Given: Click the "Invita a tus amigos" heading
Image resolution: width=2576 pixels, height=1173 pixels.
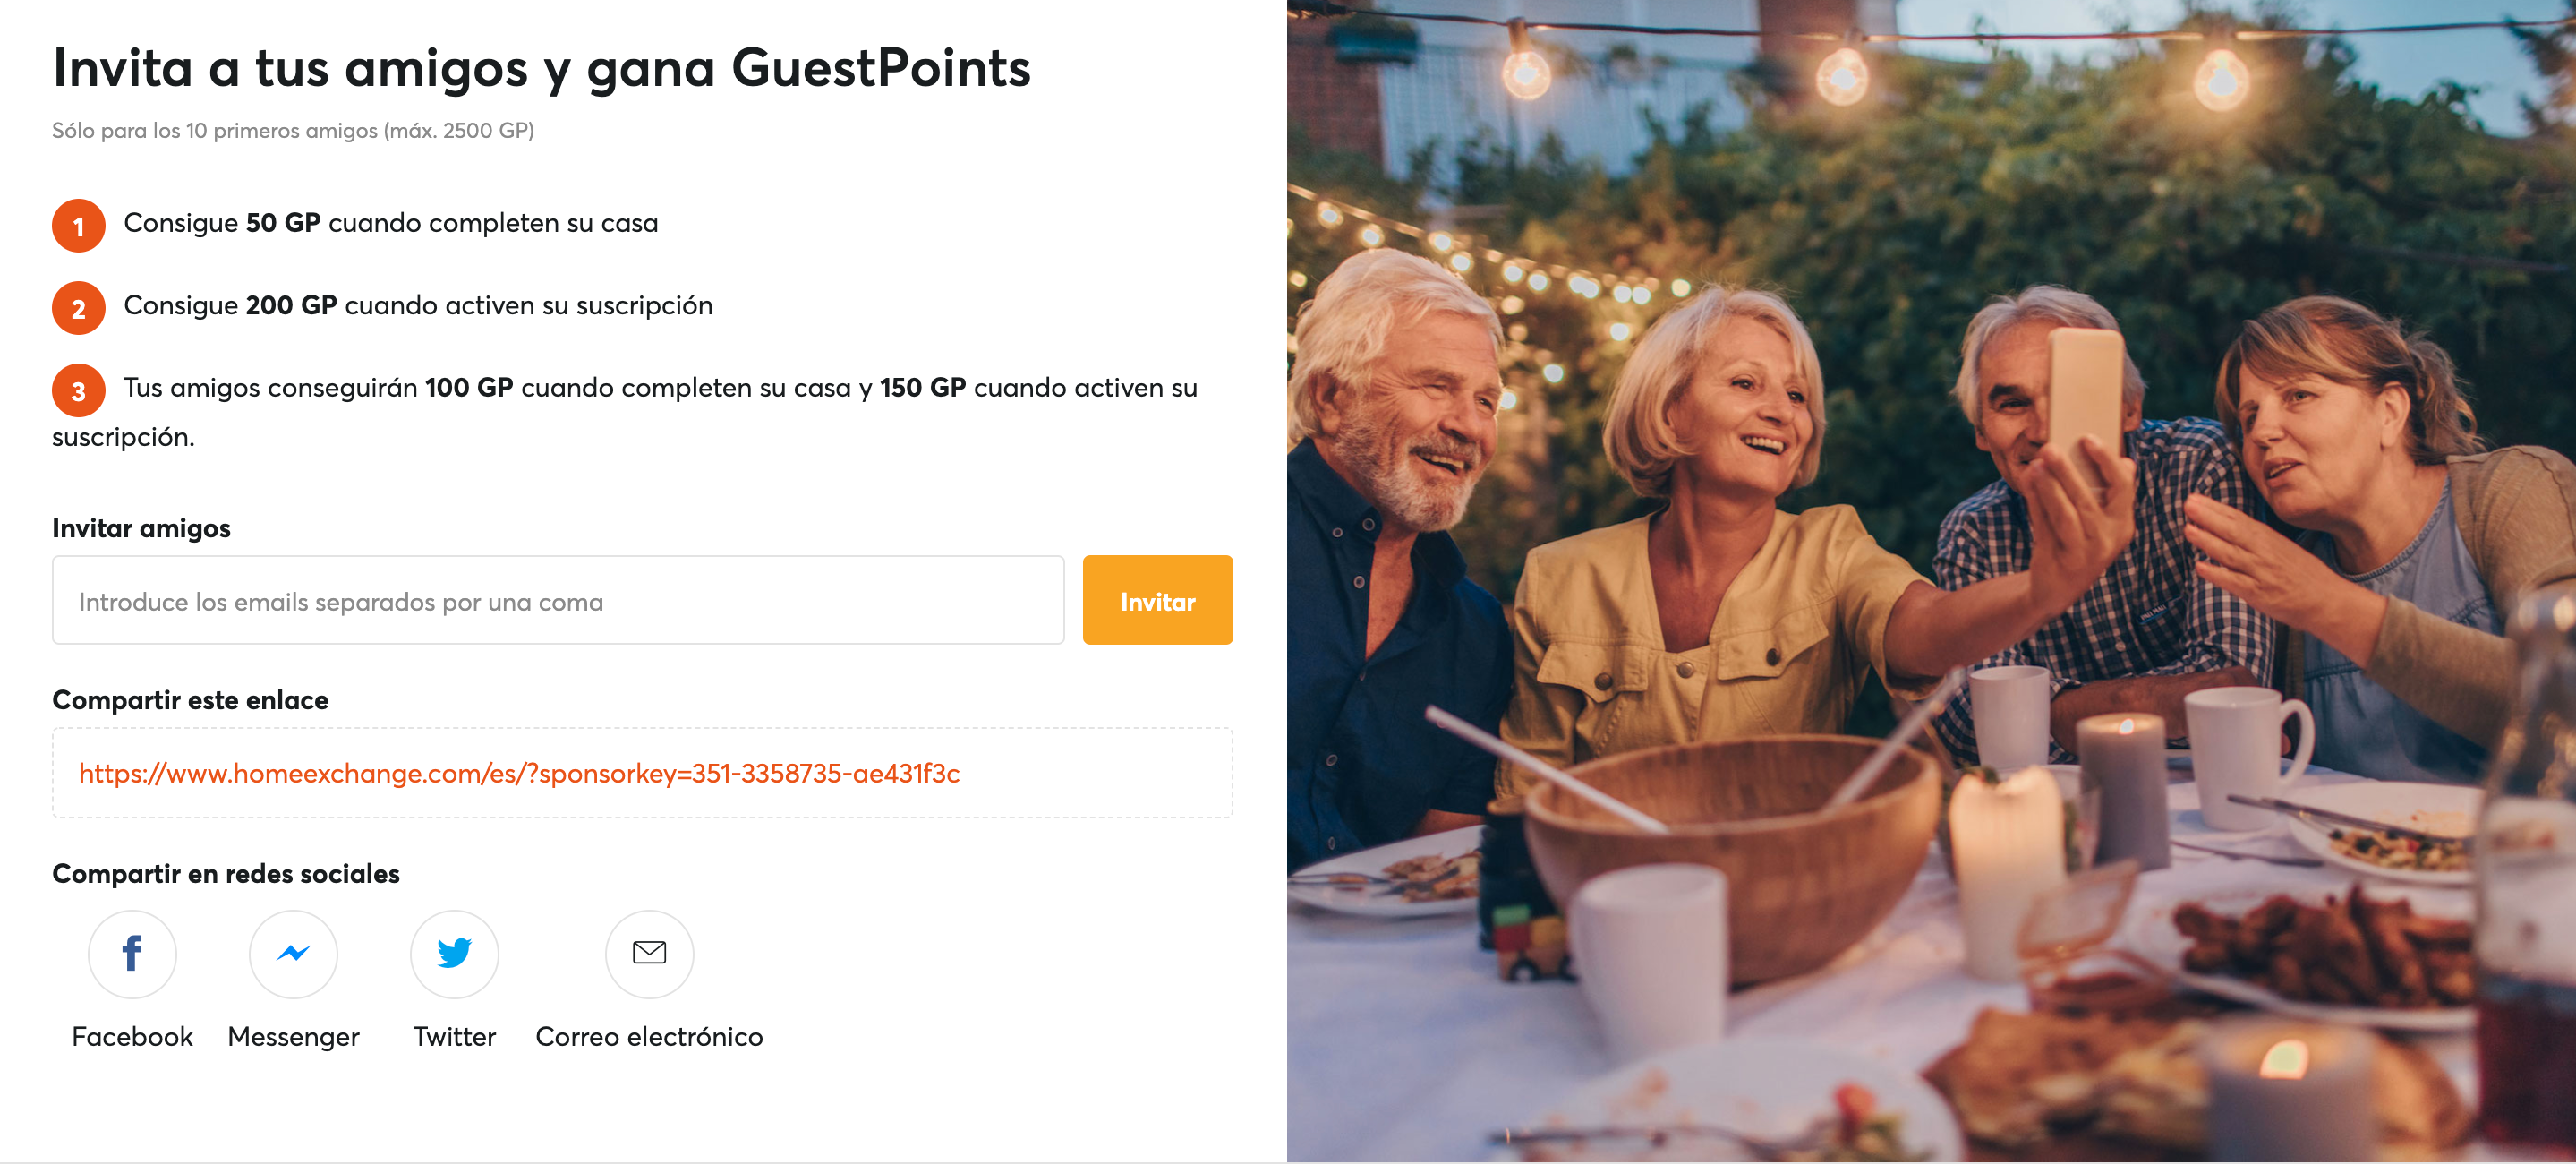Looking at the screenshot, I should 541,68.
